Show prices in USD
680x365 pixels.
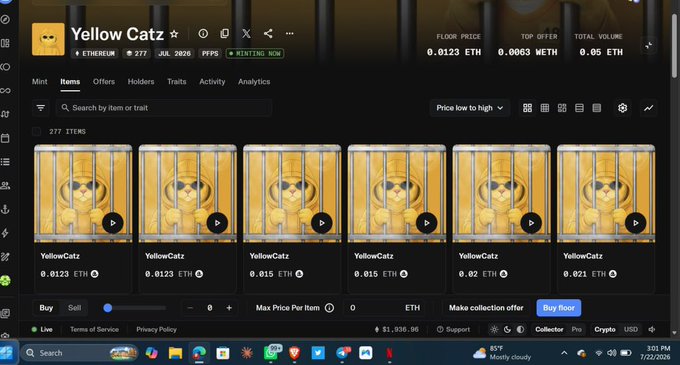(631, 329)
